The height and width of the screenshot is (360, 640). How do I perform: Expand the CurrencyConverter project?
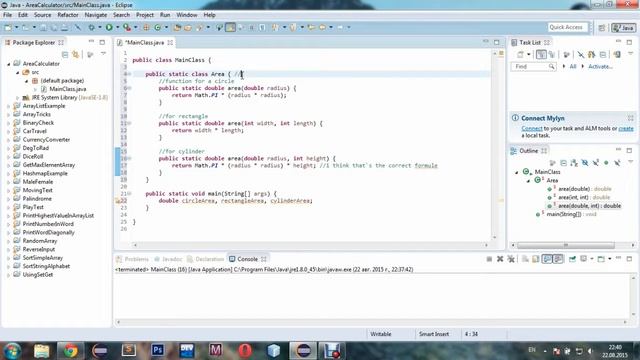pos(9,140)
